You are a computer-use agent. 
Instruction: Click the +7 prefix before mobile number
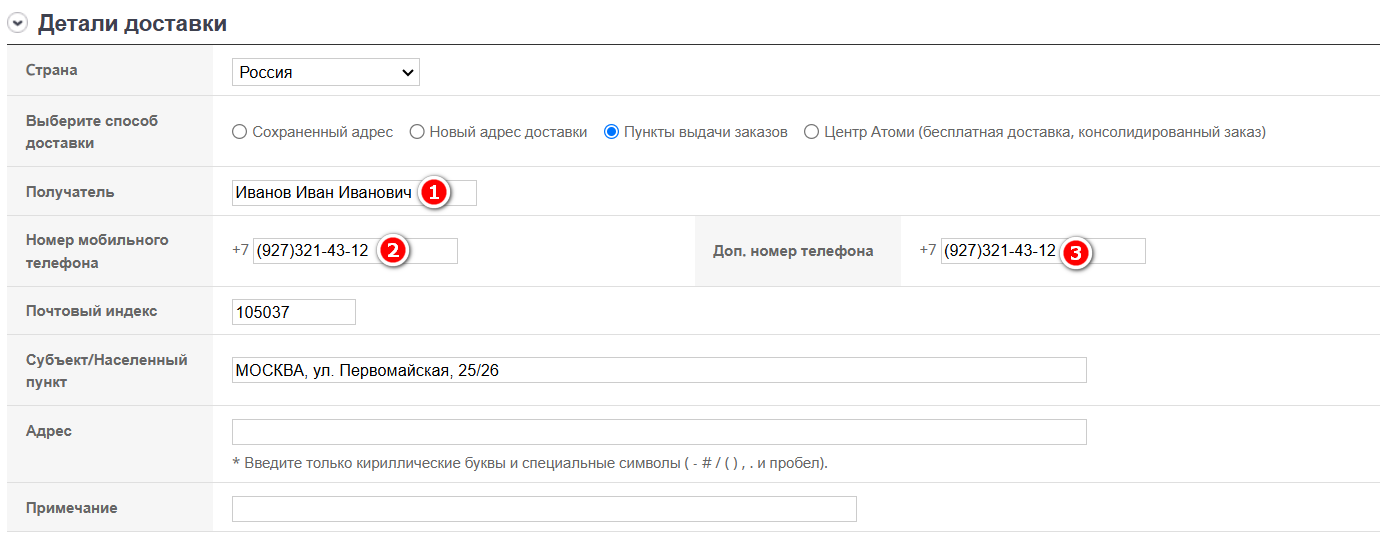pyautogui.click(x=240, y=250)
